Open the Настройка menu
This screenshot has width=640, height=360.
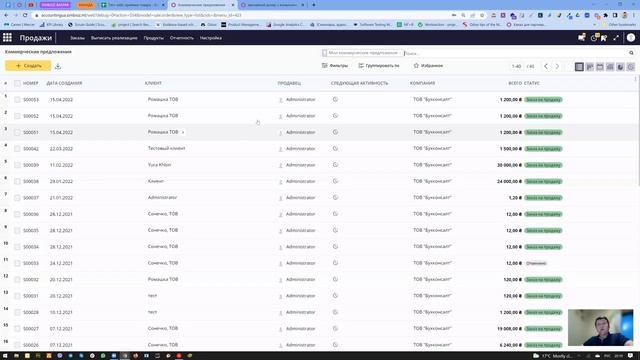point(211,38)
